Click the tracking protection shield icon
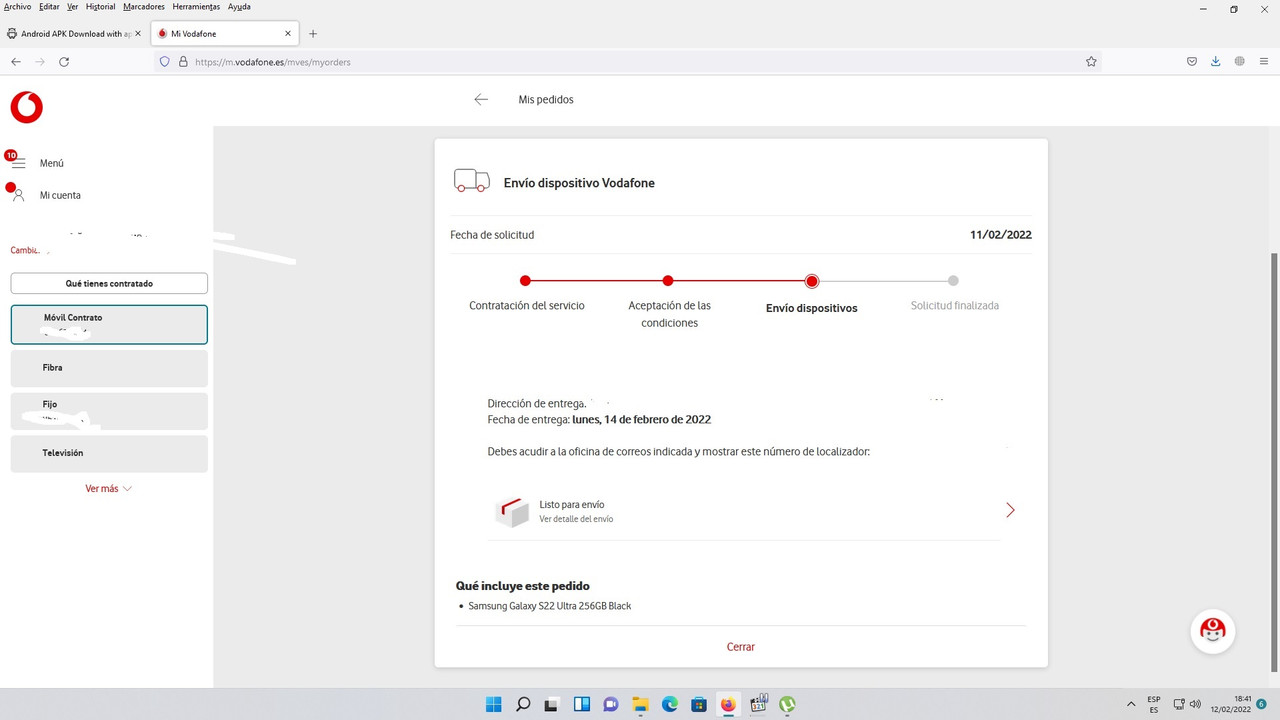1280x720 pixels. tap(165, 61)
